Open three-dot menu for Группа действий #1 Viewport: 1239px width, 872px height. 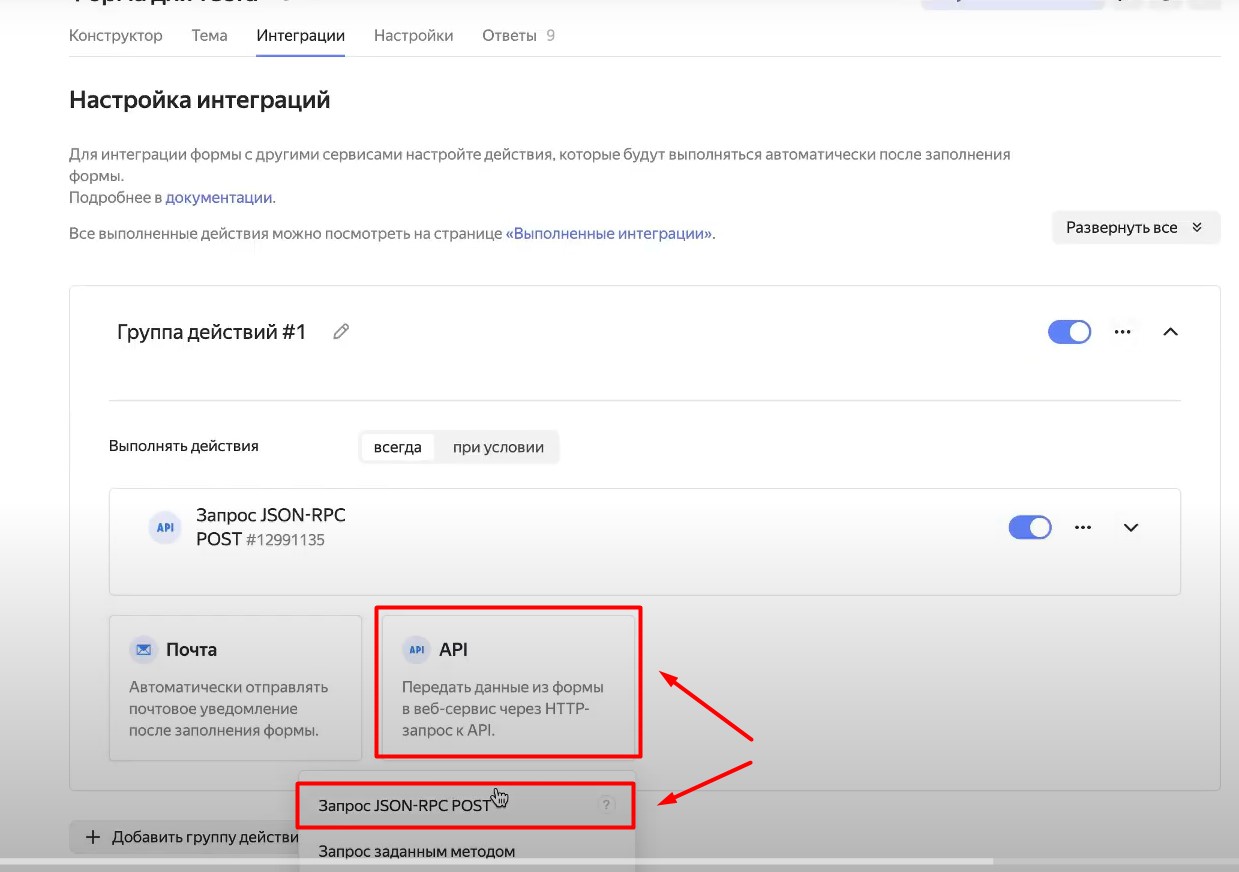click(1122, 332)
